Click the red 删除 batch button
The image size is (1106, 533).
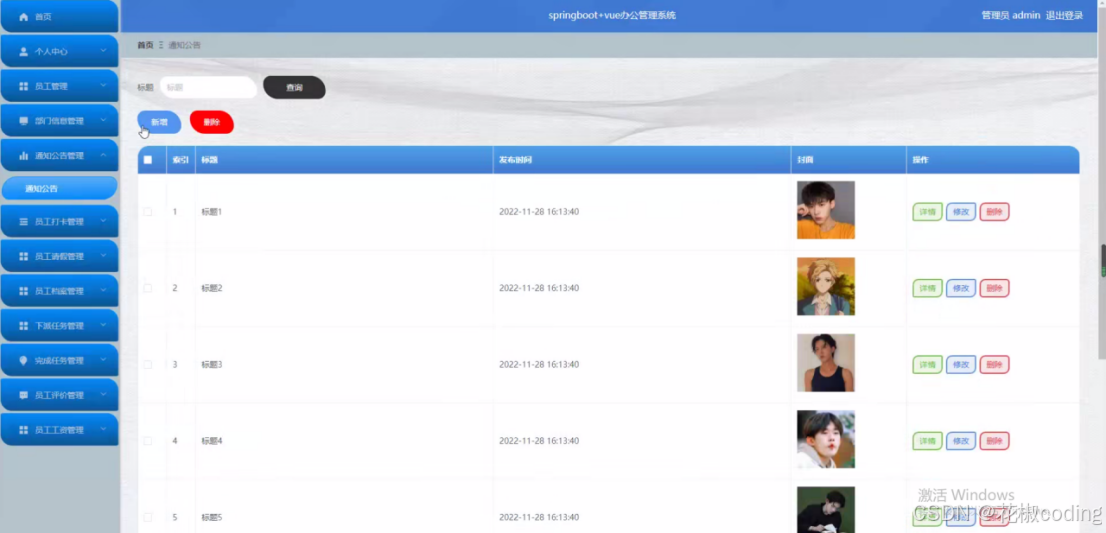point(212,122)
